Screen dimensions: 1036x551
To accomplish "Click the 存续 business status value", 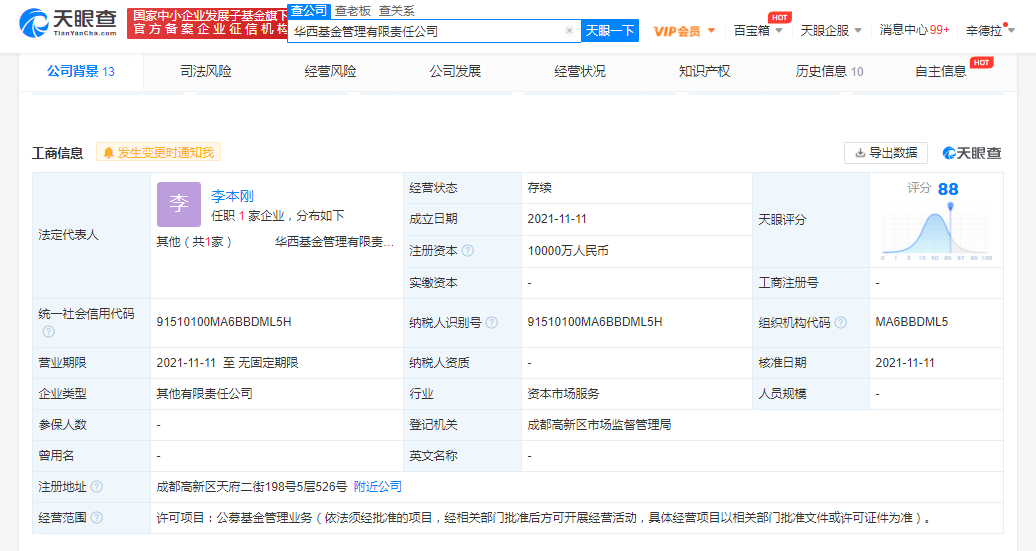I will [x=539, y=188].
